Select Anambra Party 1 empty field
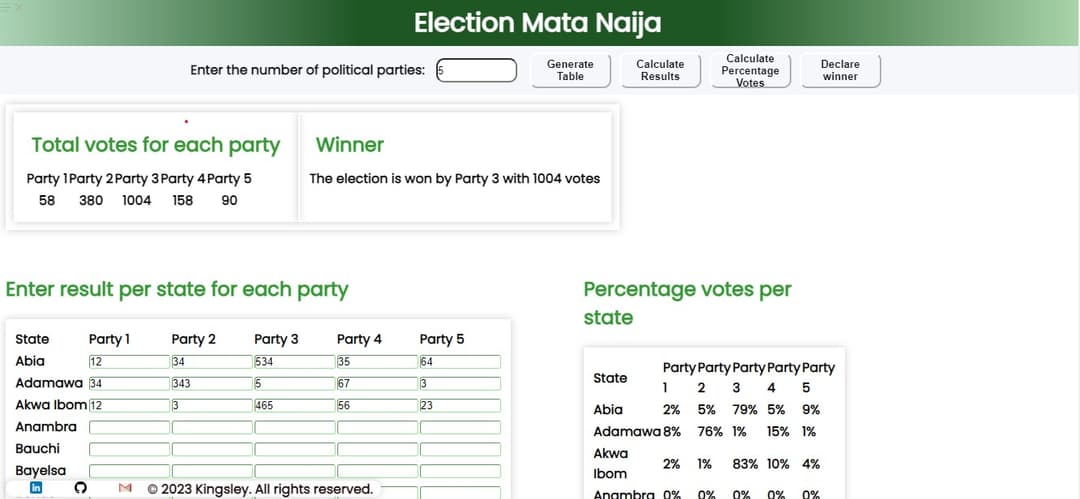Viewport: 1080px width, 499px height. [x=129, y=427]
